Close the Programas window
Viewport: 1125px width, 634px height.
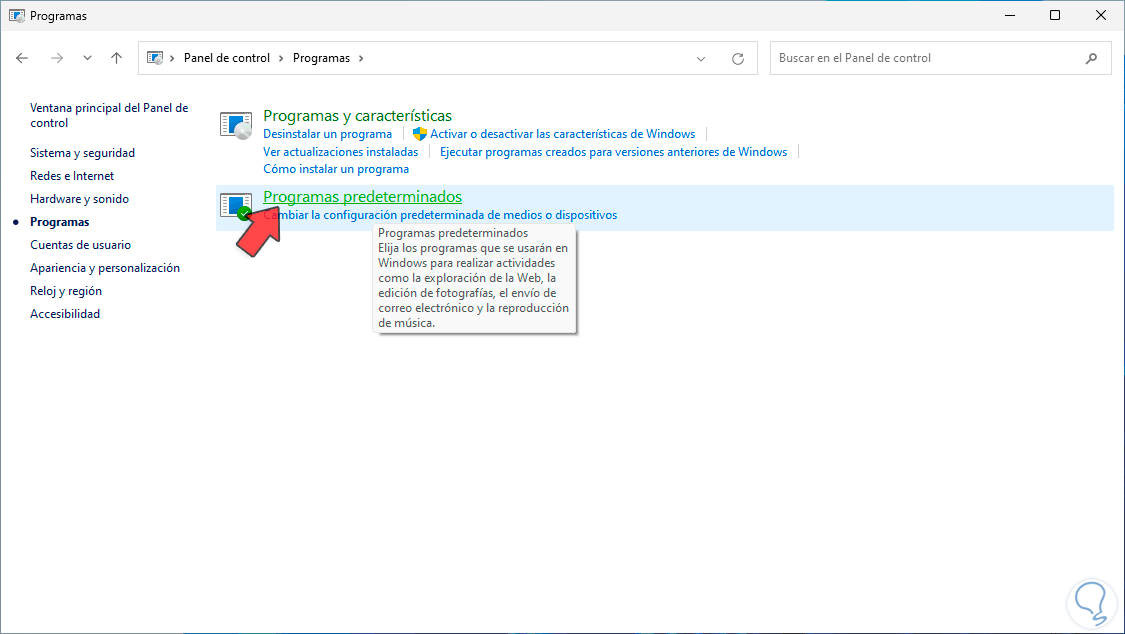coord(1101,15)
